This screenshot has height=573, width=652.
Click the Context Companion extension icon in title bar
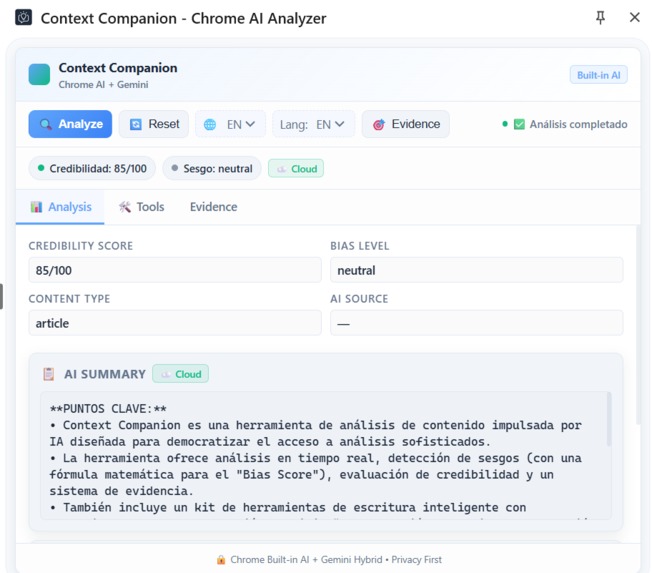coord(23,17)
